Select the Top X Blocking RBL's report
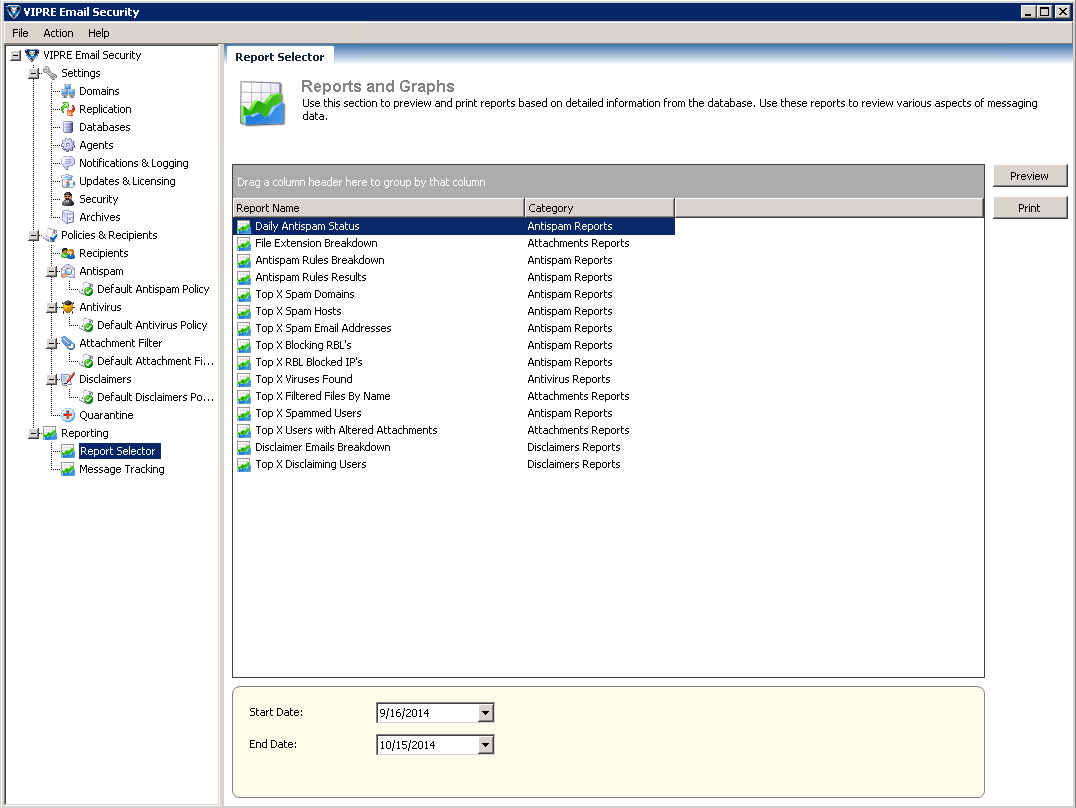1076x808 pixels. click(x=454, y=345)
